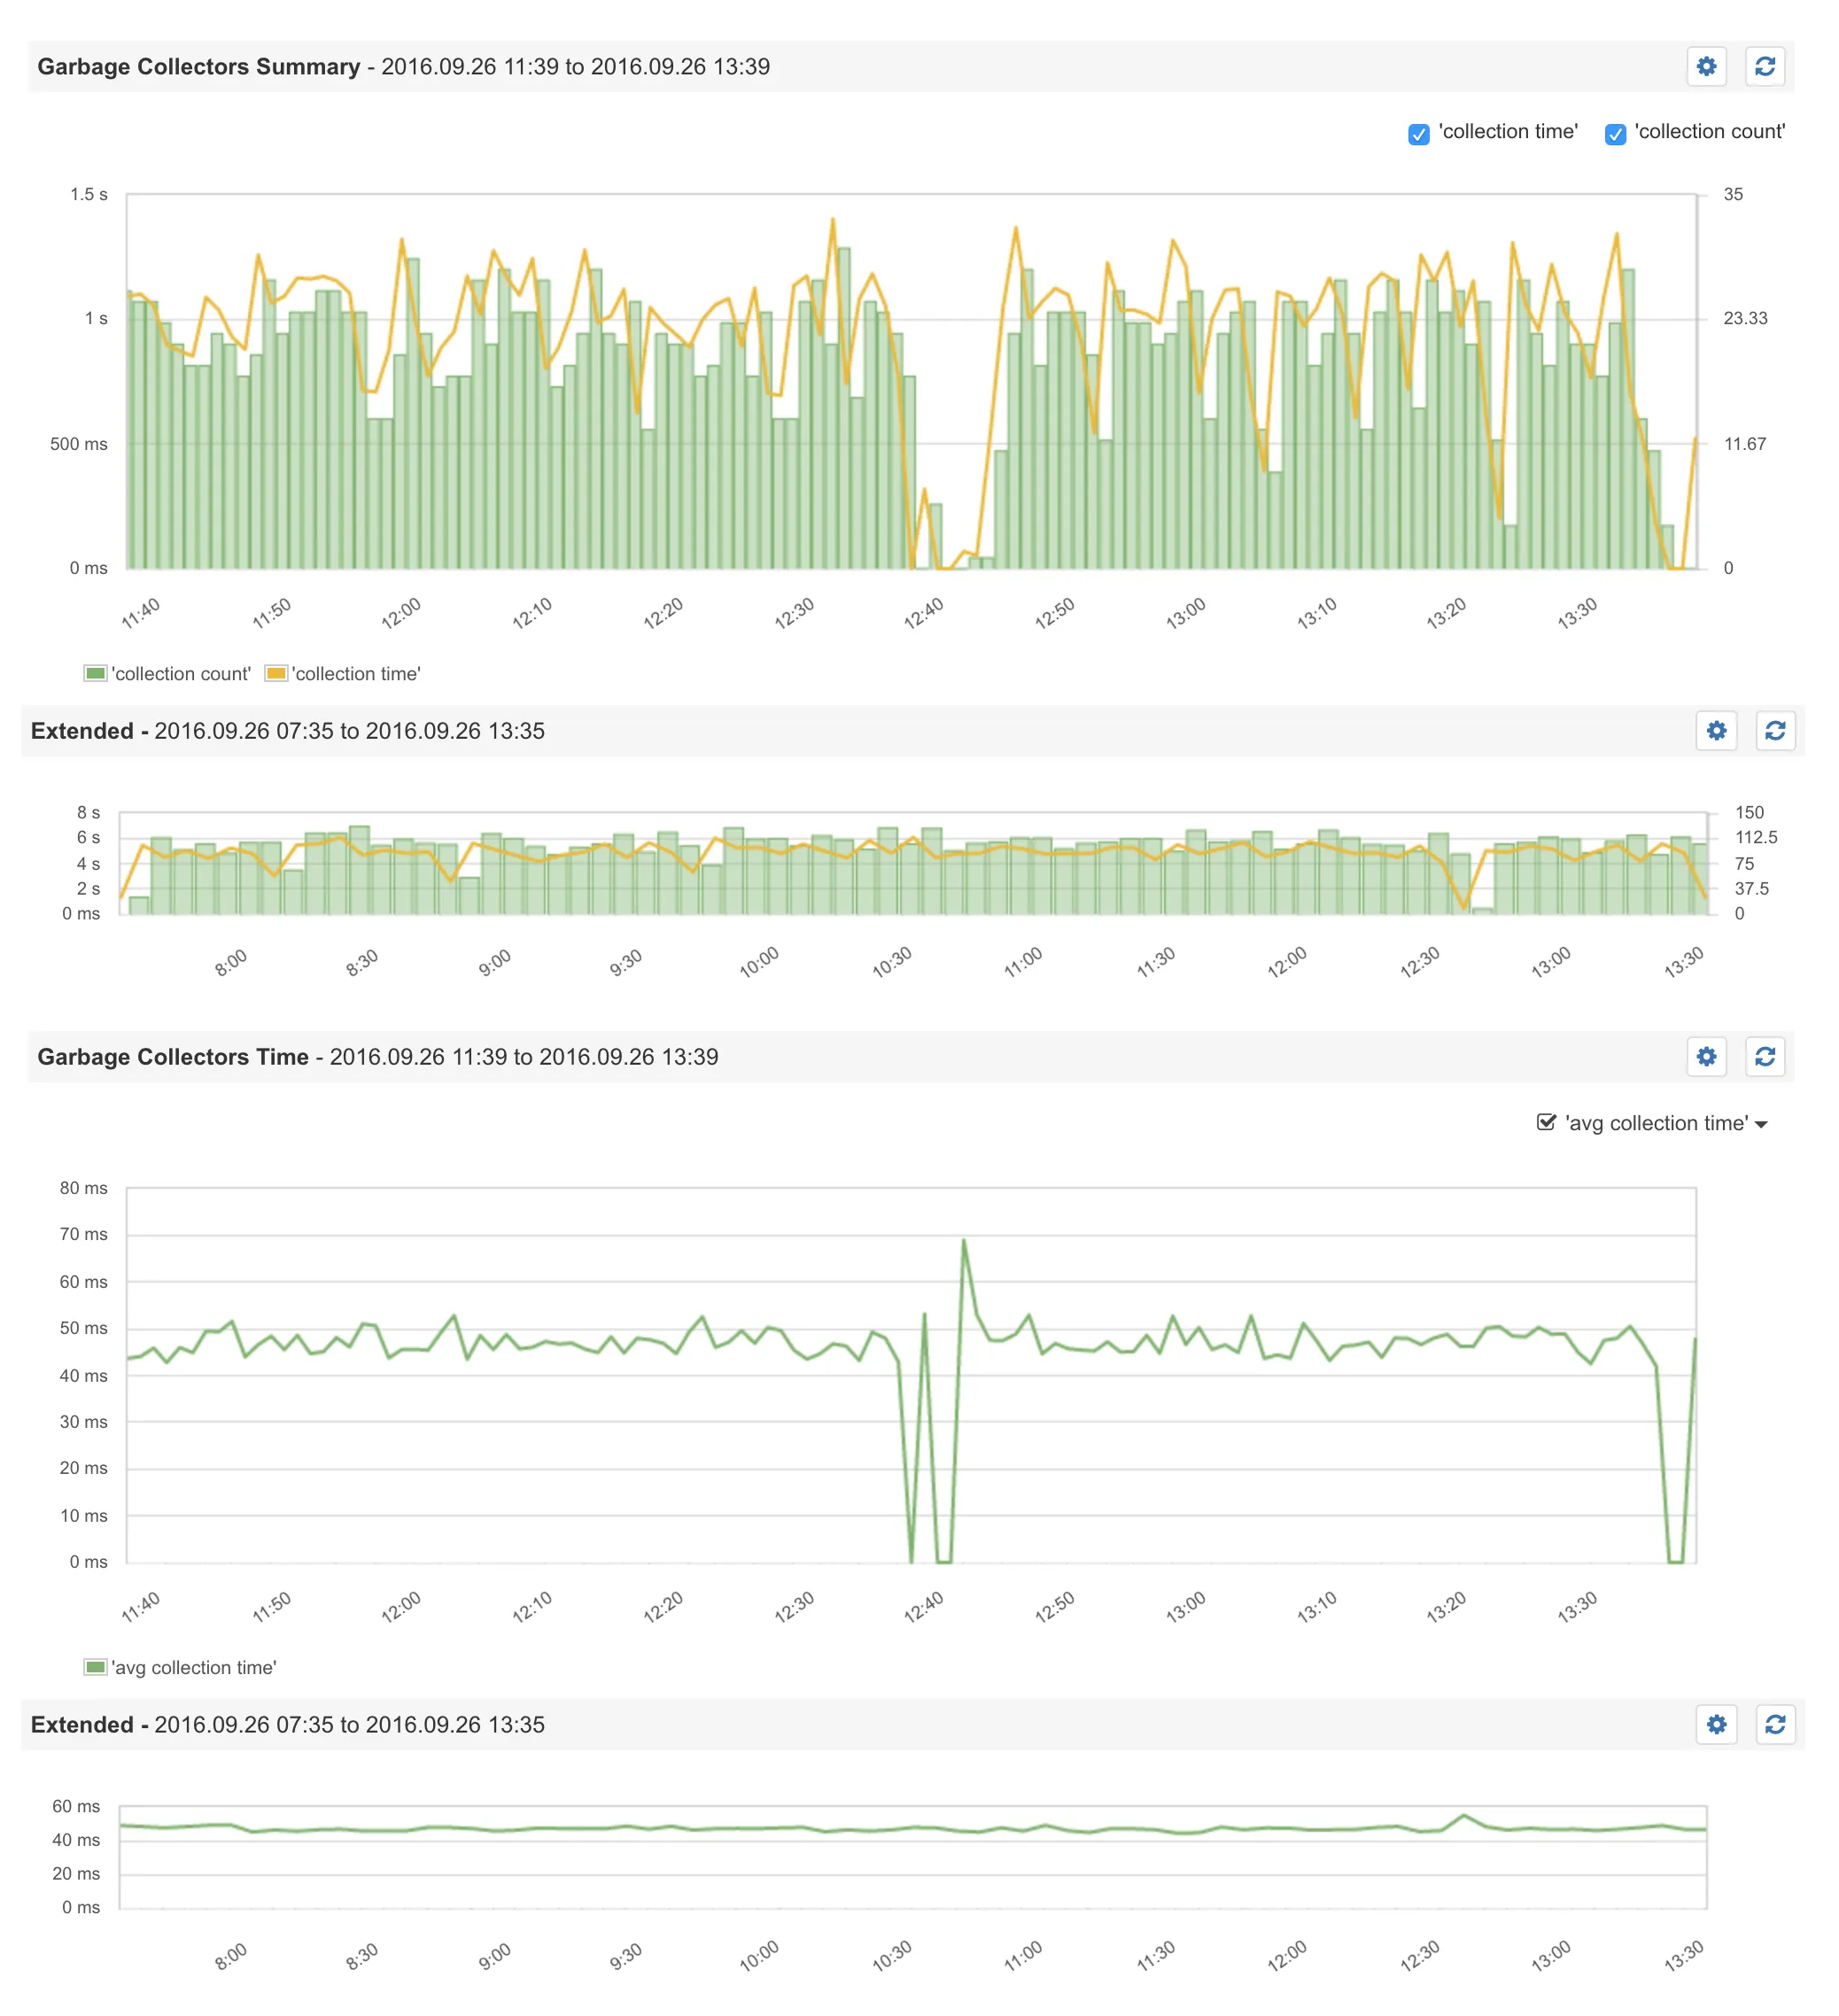1839x2016 pixels.
Task: Open settings gear for Garbage Collectors Summary
Action: pos(1706,66)
